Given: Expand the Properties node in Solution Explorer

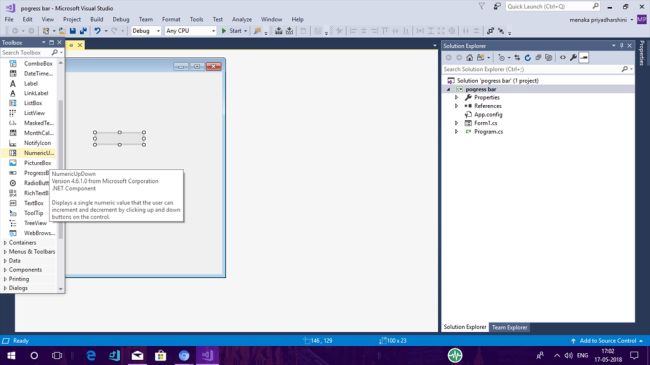Looking at the screenshot, I should coord(457,97).
